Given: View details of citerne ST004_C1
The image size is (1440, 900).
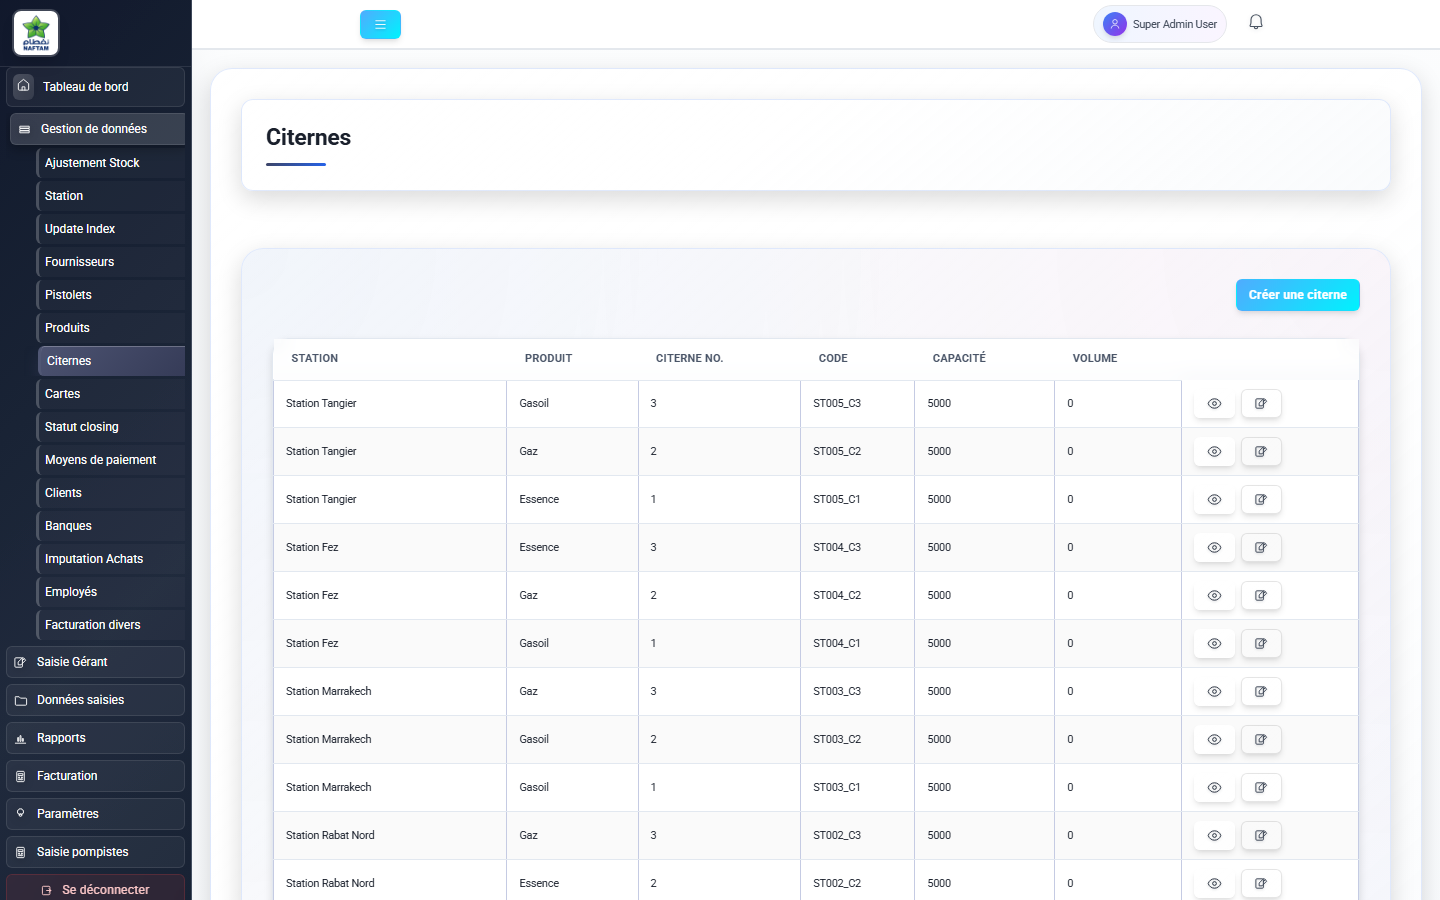Looking at the screenshot, I should [x=1214, y=644].
